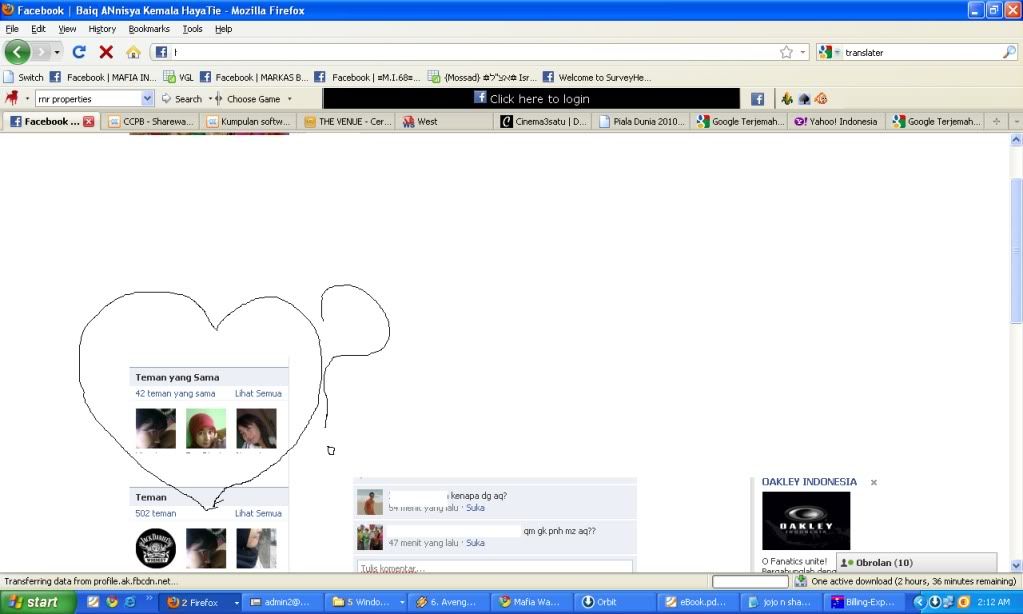
Task: Switch to THE VENUE - Cer... tab
Action: pyautogui.click(x=347, y=121)
